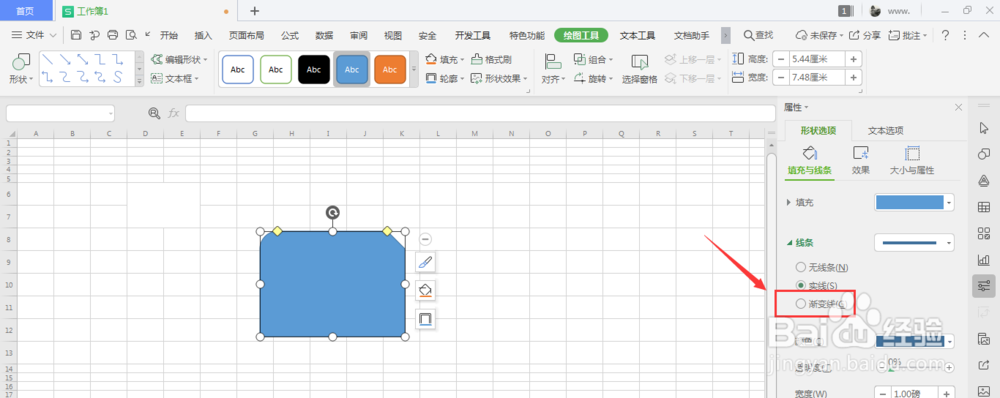
Task: Open 效果 effects section icon
Action: (x=861, y=154)
